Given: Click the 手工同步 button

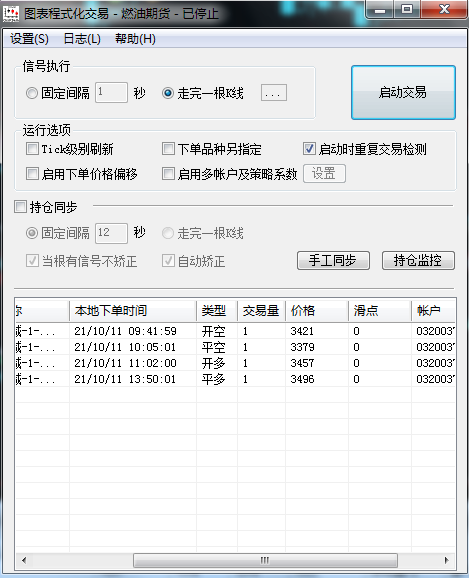Looking at the screenshot, I should click(x=333, y=261).
